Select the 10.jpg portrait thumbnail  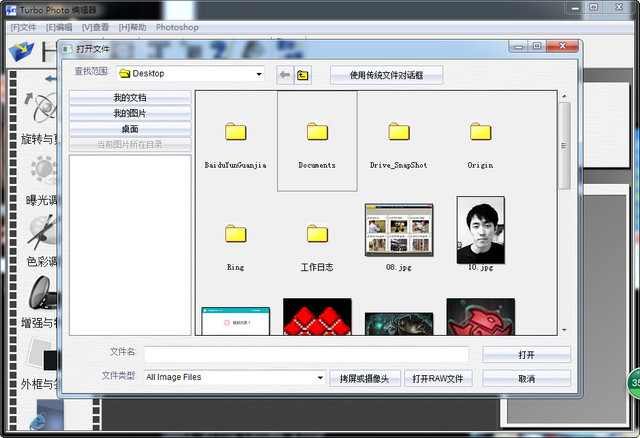pos(480,229)
